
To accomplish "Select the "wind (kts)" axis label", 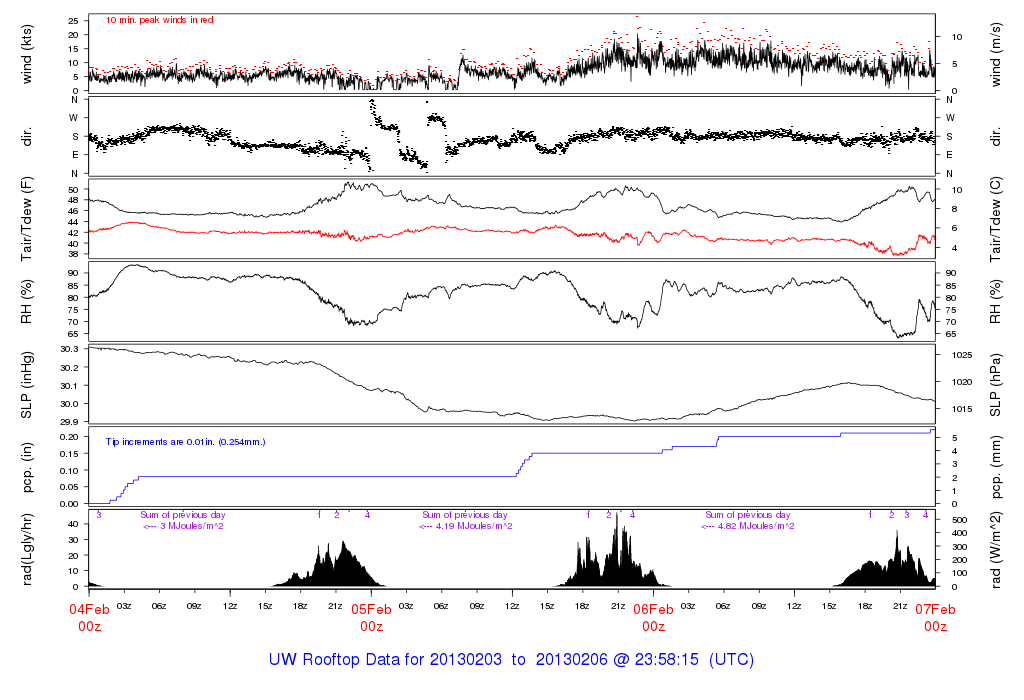I will coord(27,54).
